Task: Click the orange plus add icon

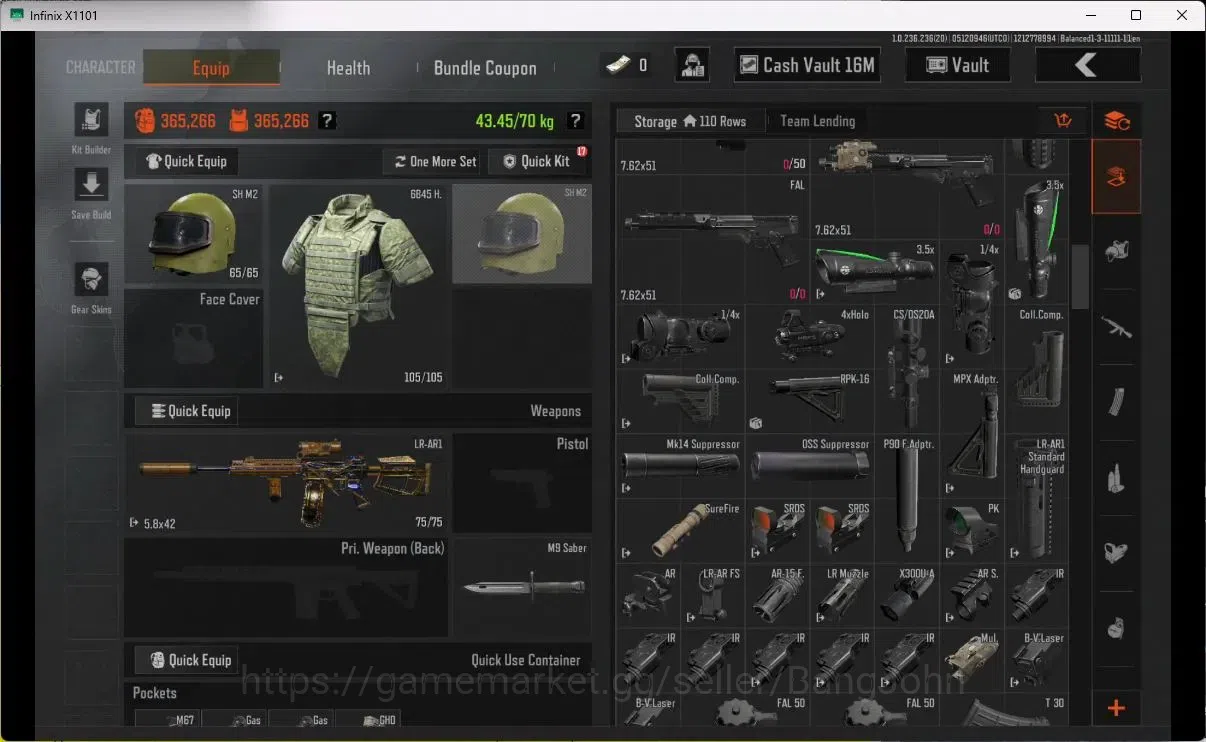Action: [x=1116, y=708]
